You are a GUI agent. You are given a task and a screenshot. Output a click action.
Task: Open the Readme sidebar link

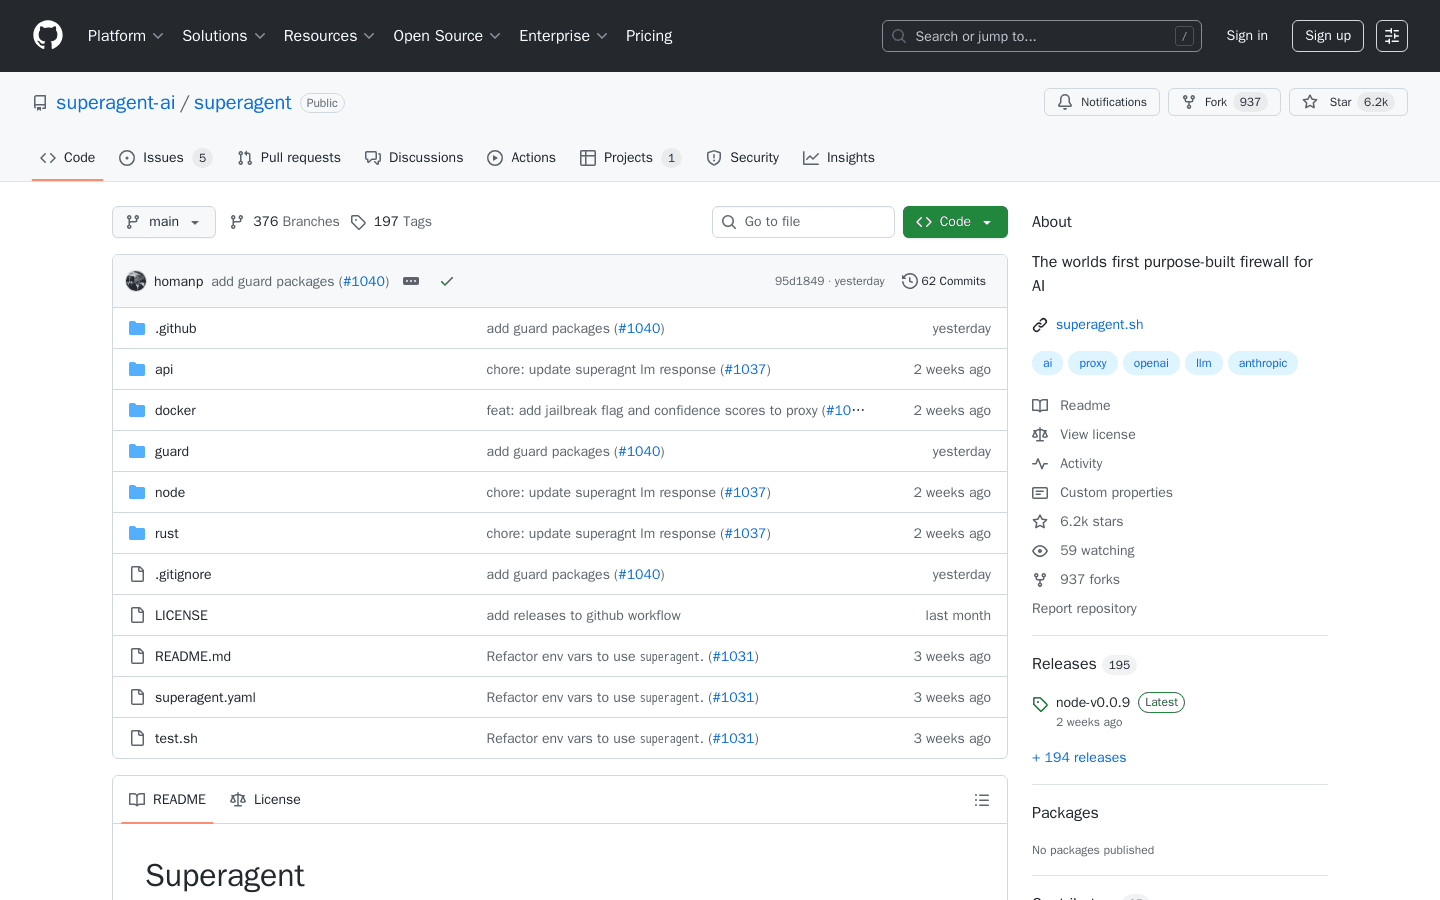(1071, 405)
